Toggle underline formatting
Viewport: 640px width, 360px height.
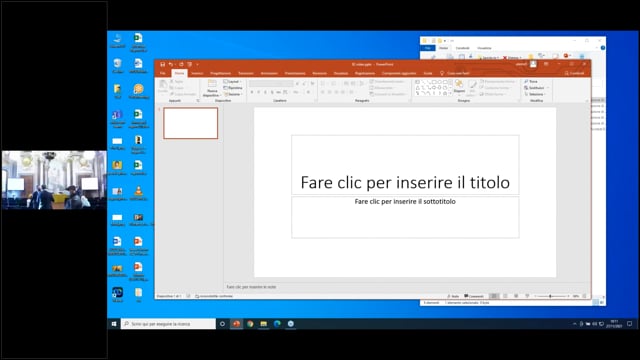[x=265, y=92]
